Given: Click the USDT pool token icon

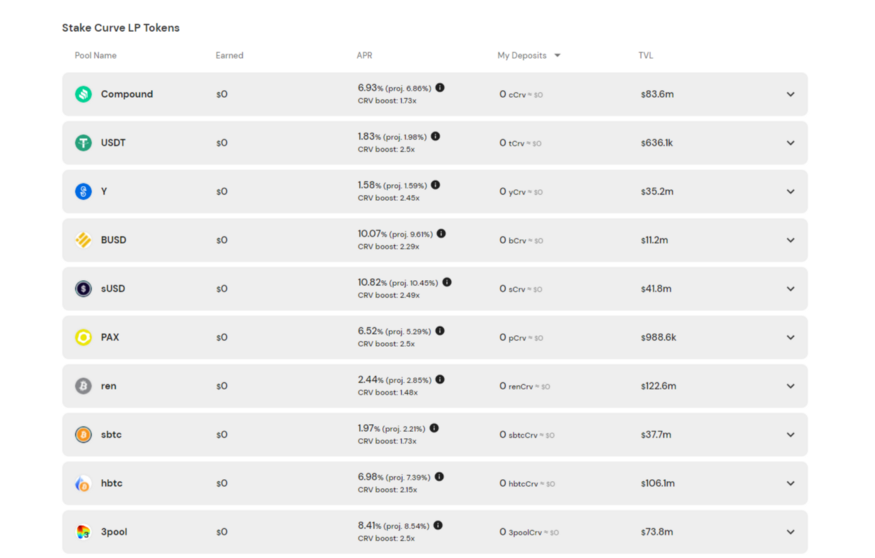Looking at the screenshot, I should (83, 143).
